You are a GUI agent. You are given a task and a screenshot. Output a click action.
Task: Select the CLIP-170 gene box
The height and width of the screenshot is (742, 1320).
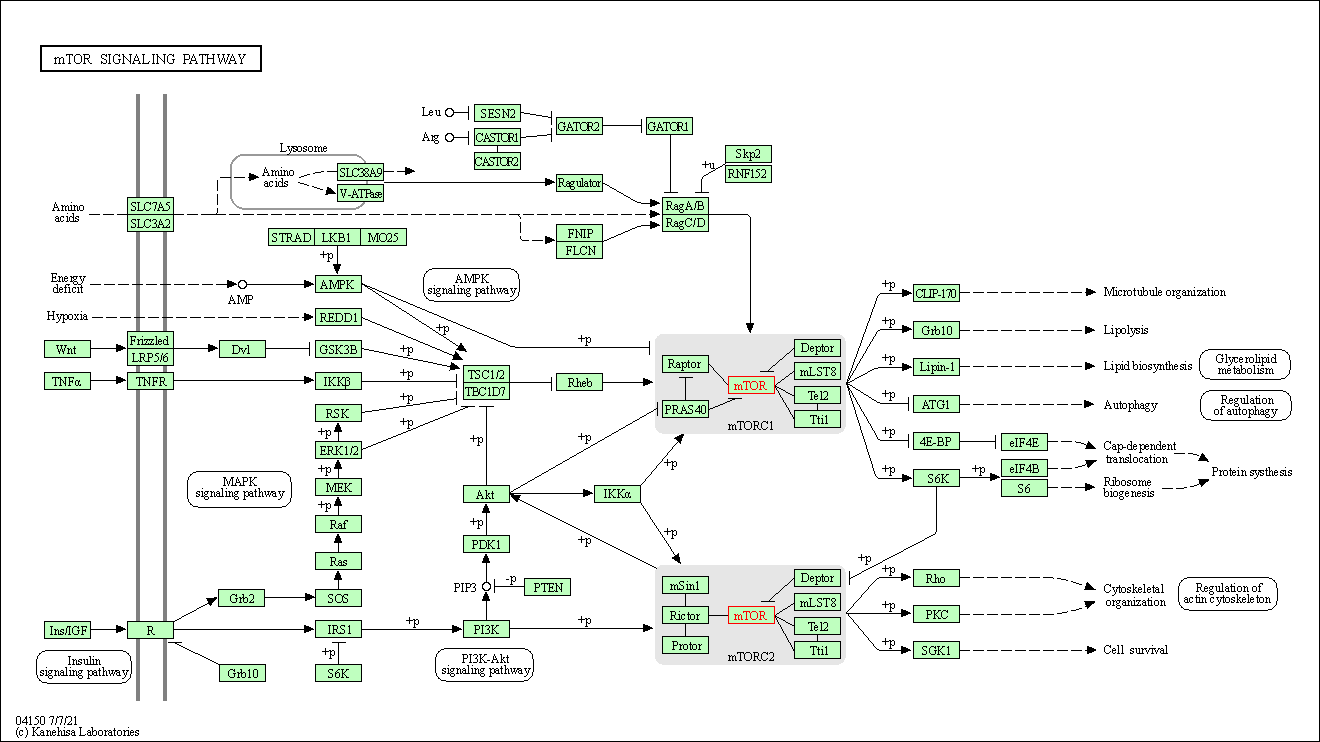coord(936,293)
